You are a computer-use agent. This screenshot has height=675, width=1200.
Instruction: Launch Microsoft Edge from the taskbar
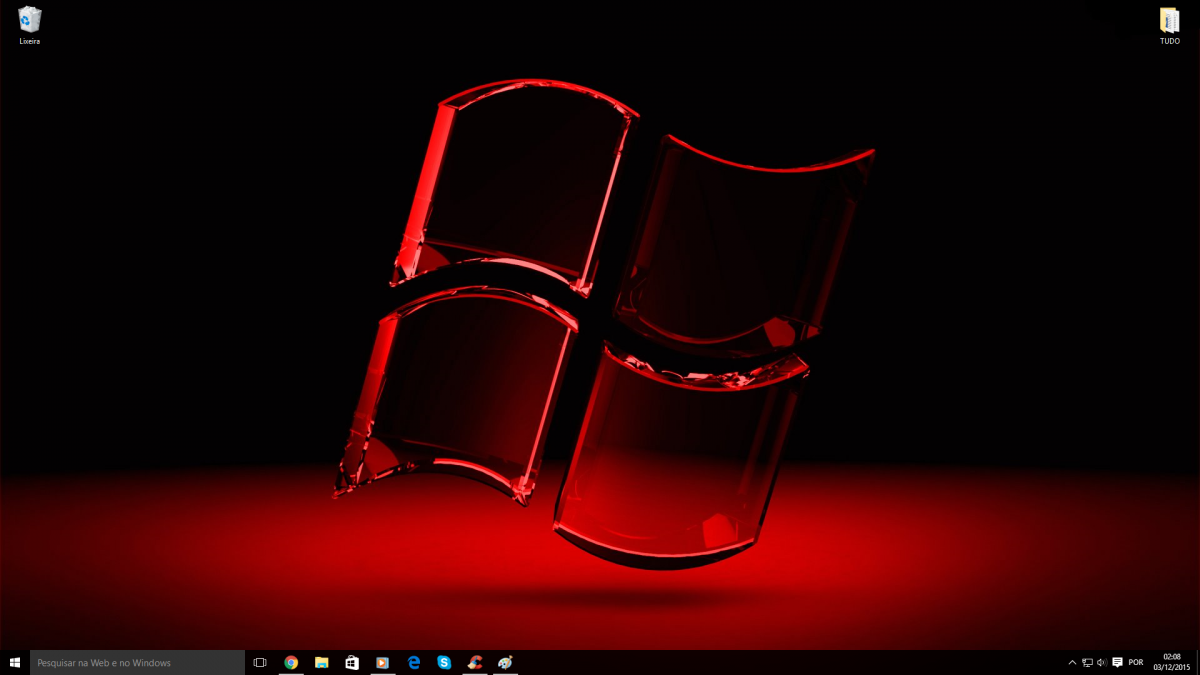[x=414, y=662]
